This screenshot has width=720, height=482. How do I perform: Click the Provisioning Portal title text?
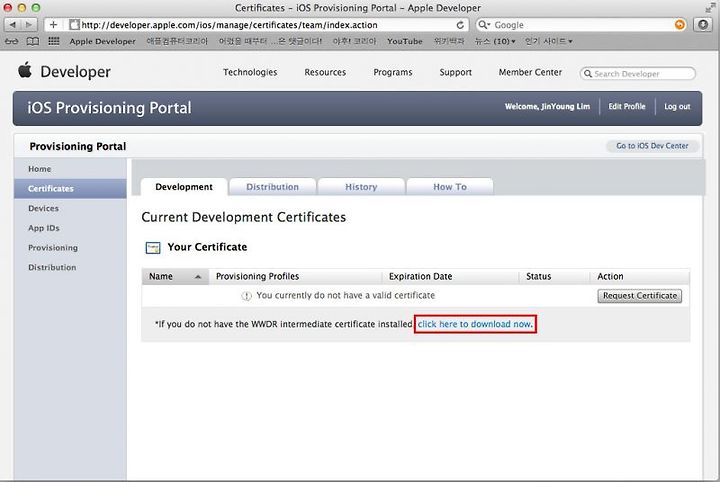click(78, 146)
